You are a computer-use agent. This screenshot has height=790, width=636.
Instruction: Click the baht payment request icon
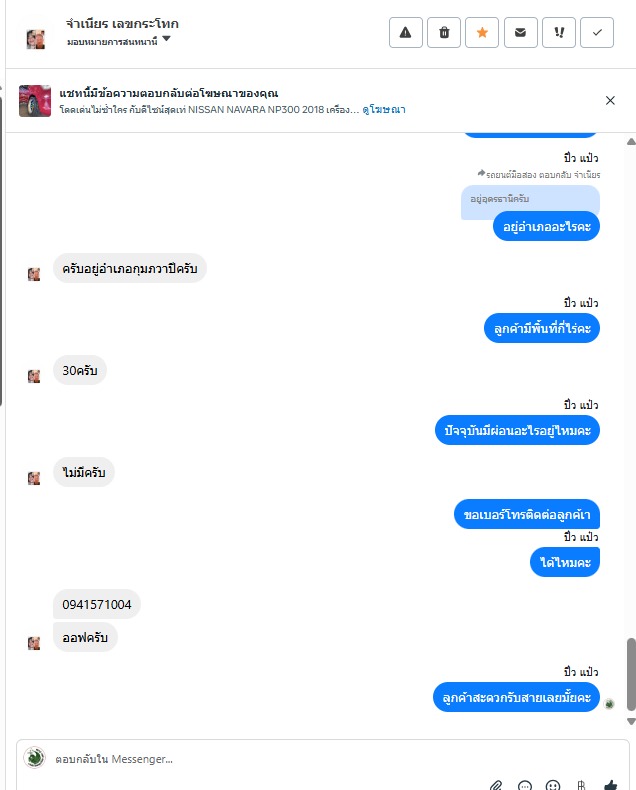pyautogui.click(x=581, y=786)
